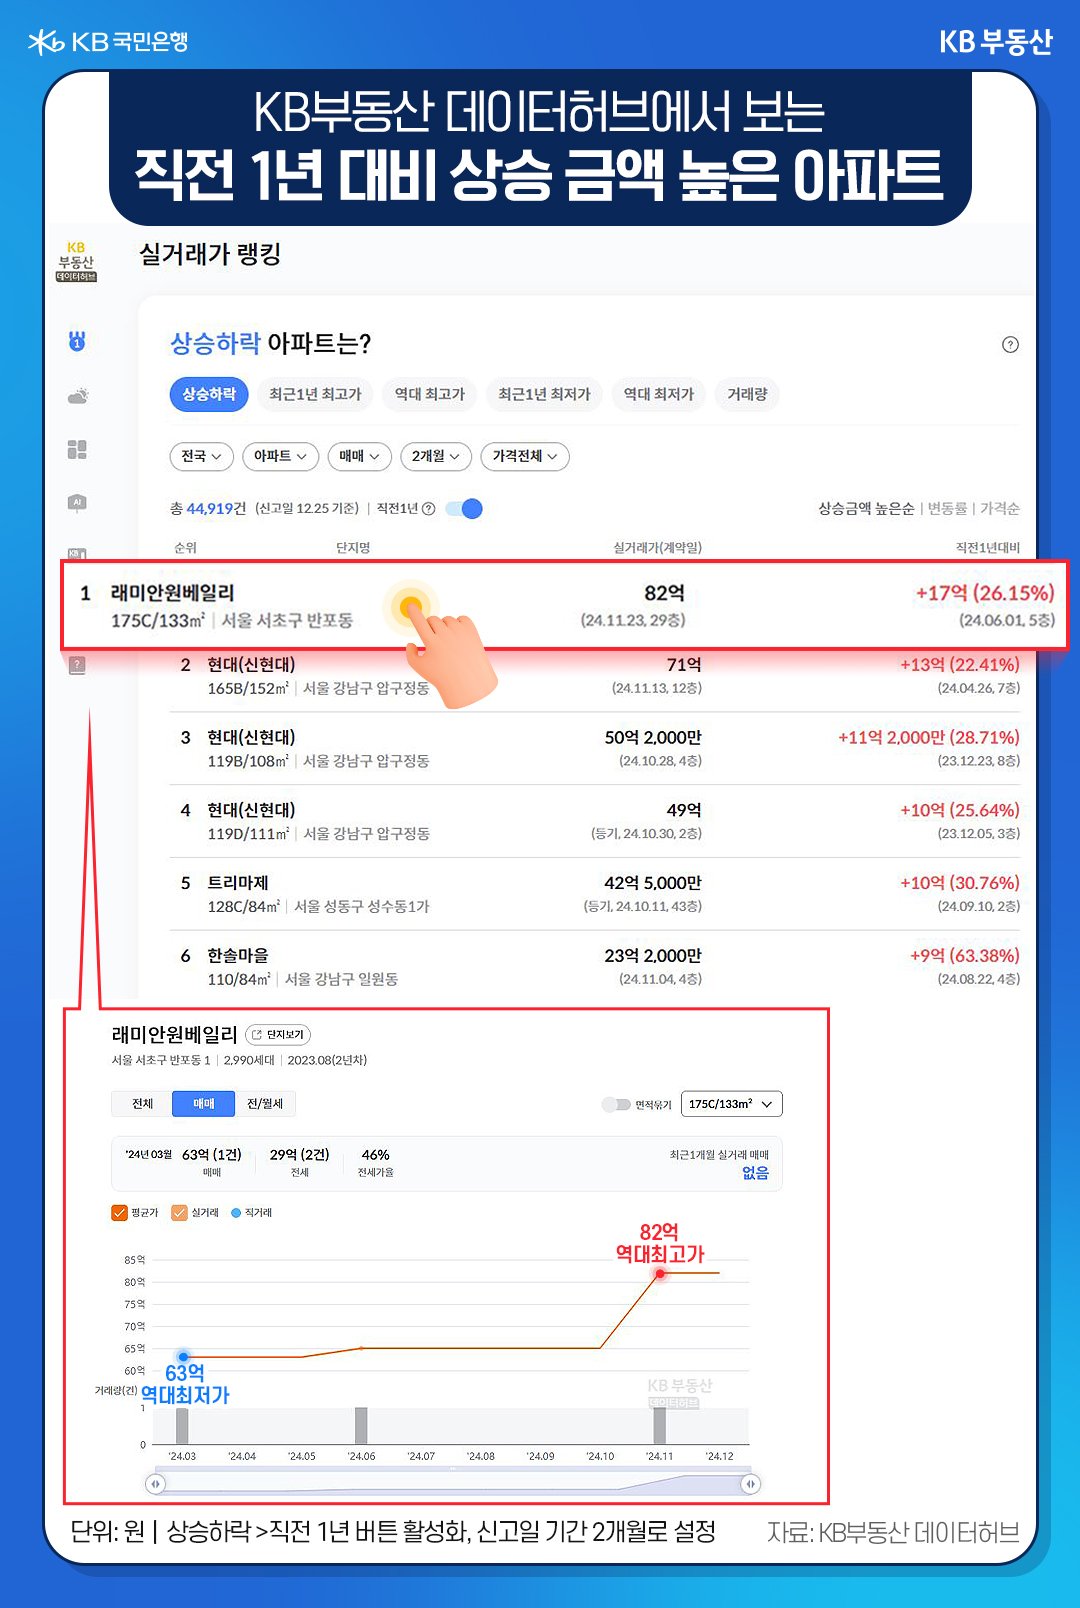The width and height of the screenshot is (1080, 1608).
Task: Open the ranking medal icon in sidebar
Action: coord(77,341)
